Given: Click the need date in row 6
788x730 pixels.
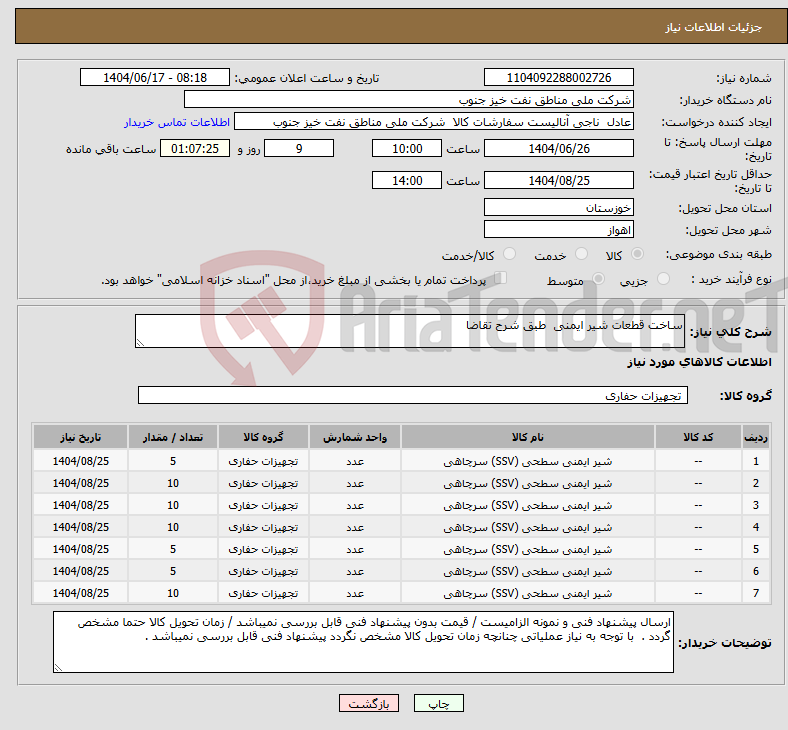Looking at the screenshot, I should [80, 572].
